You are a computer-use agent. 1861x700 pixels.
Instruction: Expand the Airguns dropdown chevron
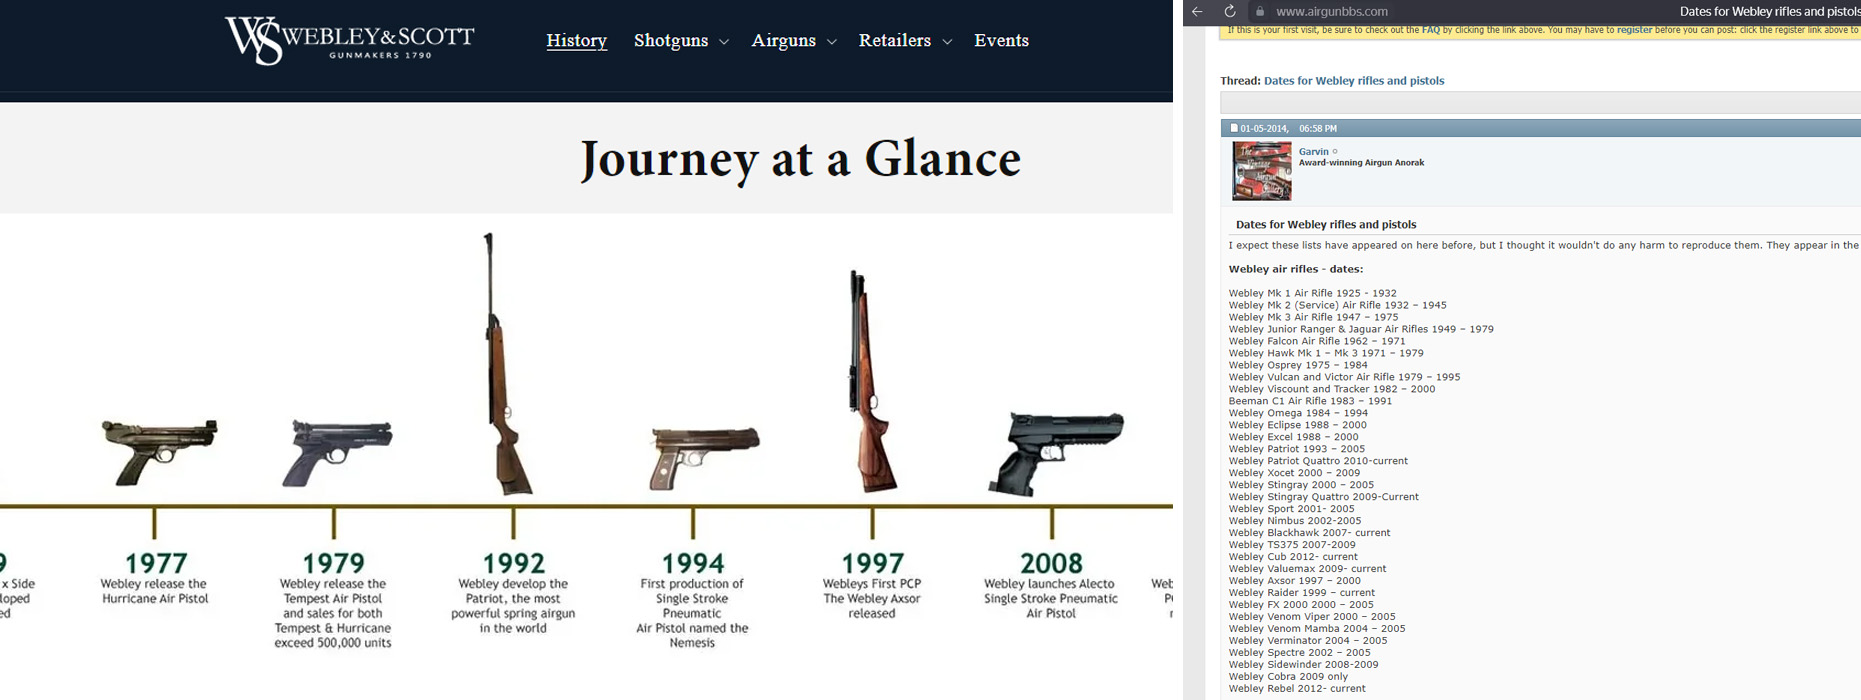coord(831,42)
